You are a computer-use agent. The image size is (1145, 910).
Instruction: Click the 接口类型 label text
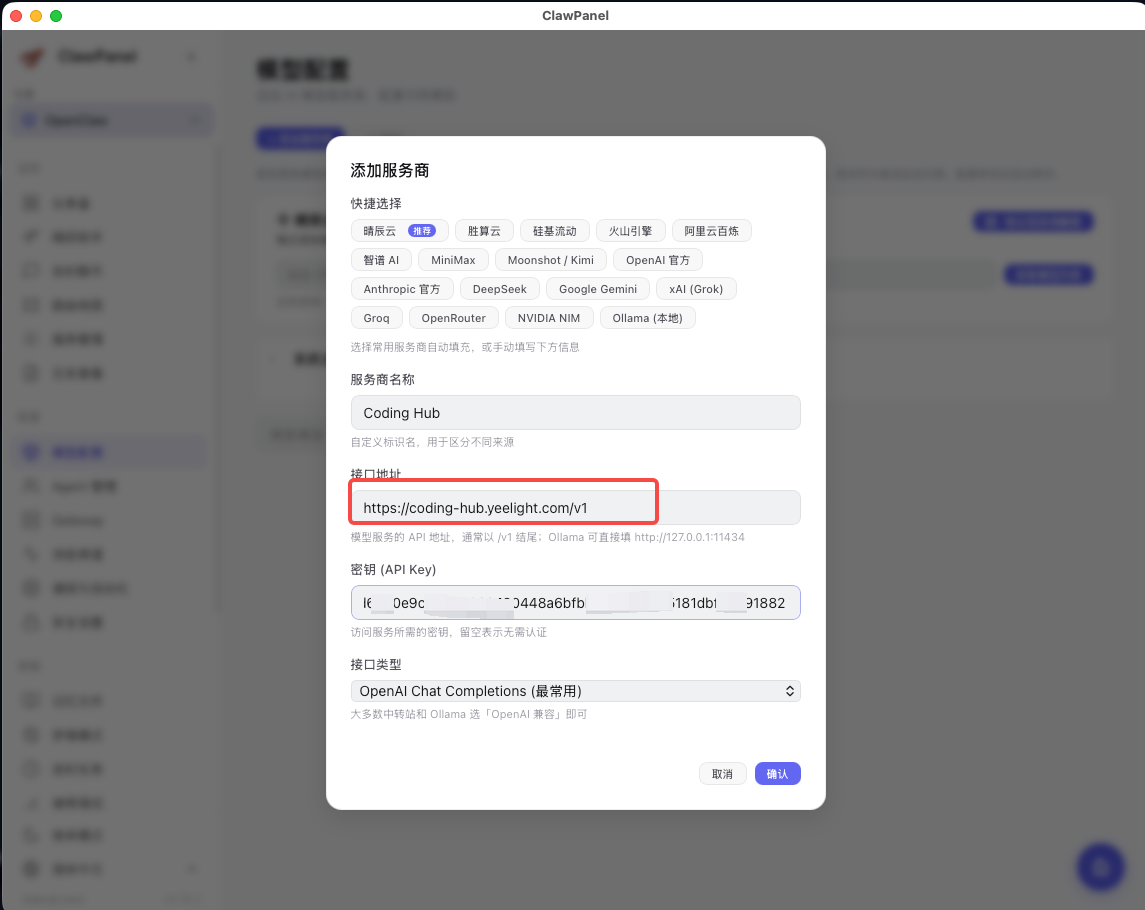pyautogui.click(x=376, y=665)
